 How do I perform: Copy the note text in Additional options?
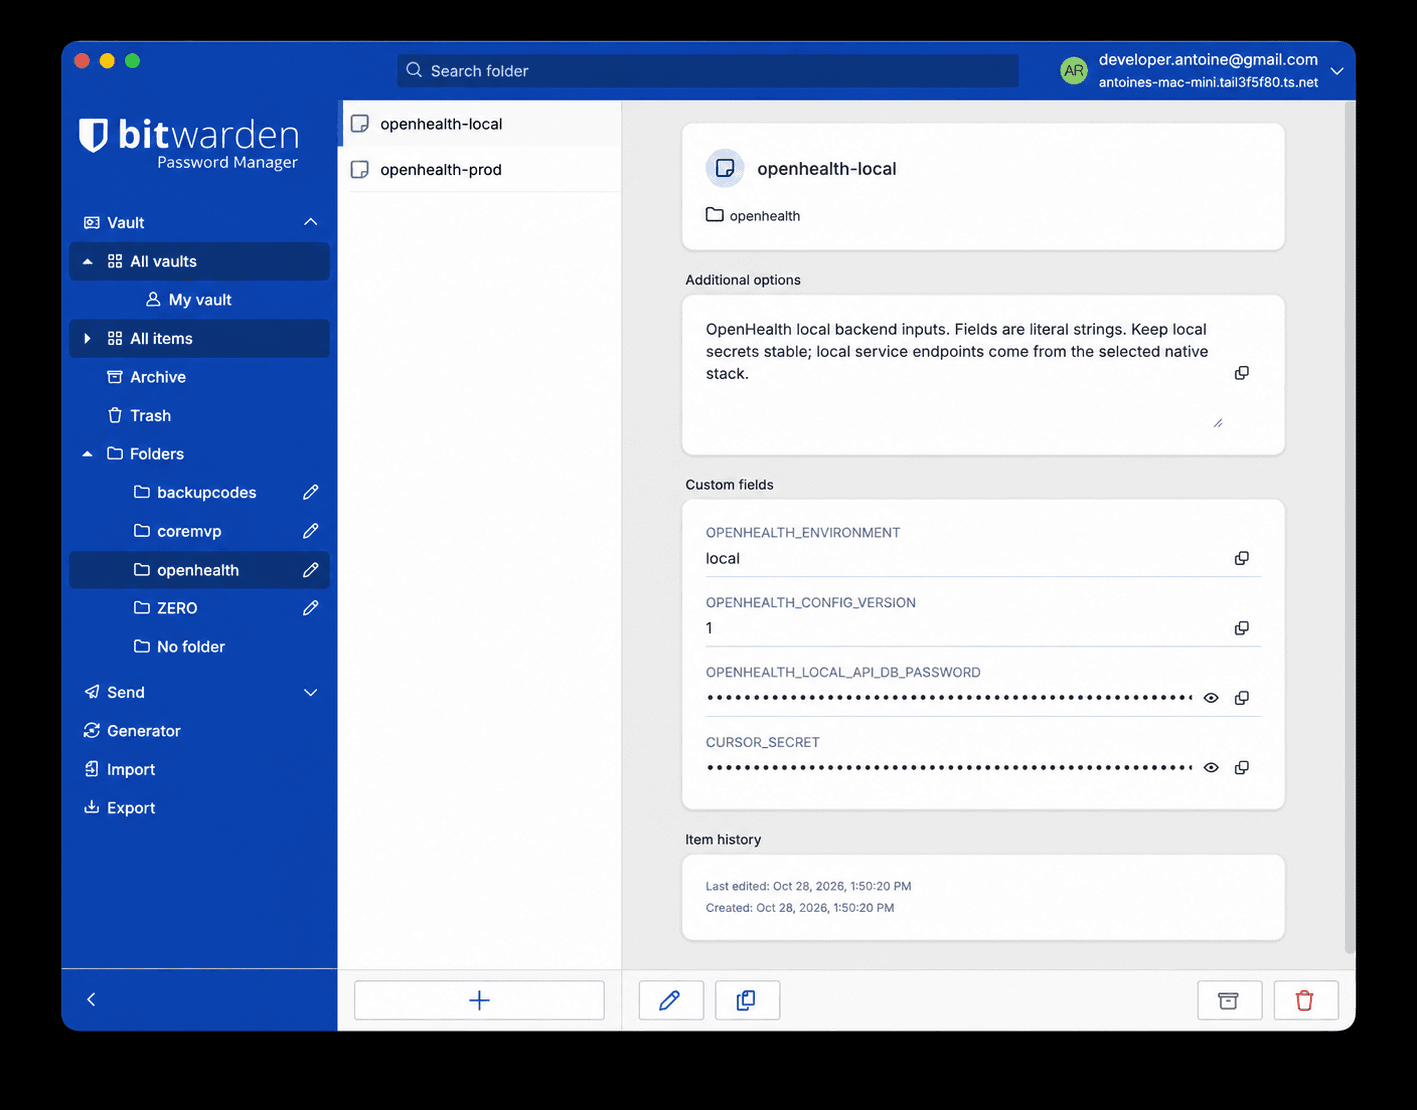[x=1241, y=373]
